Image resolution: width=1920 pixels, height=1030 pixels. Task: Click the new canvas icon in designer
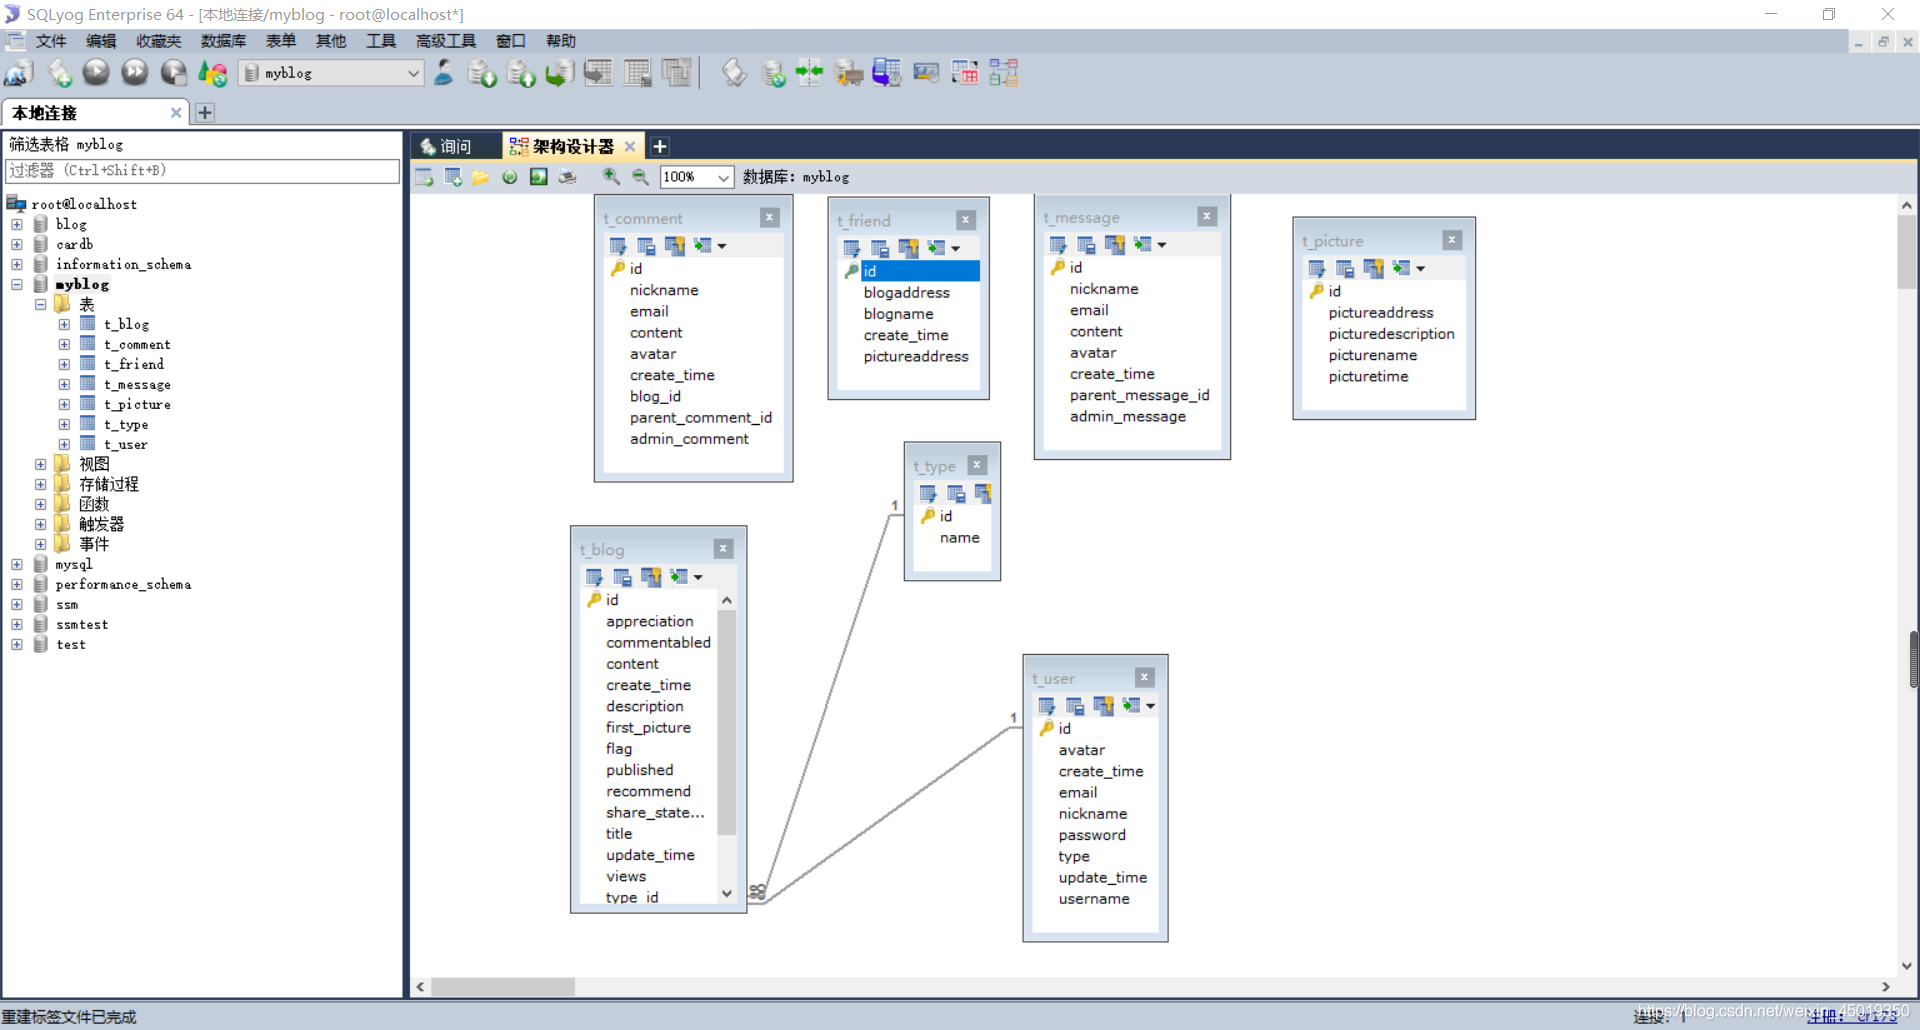pos(424,177)
